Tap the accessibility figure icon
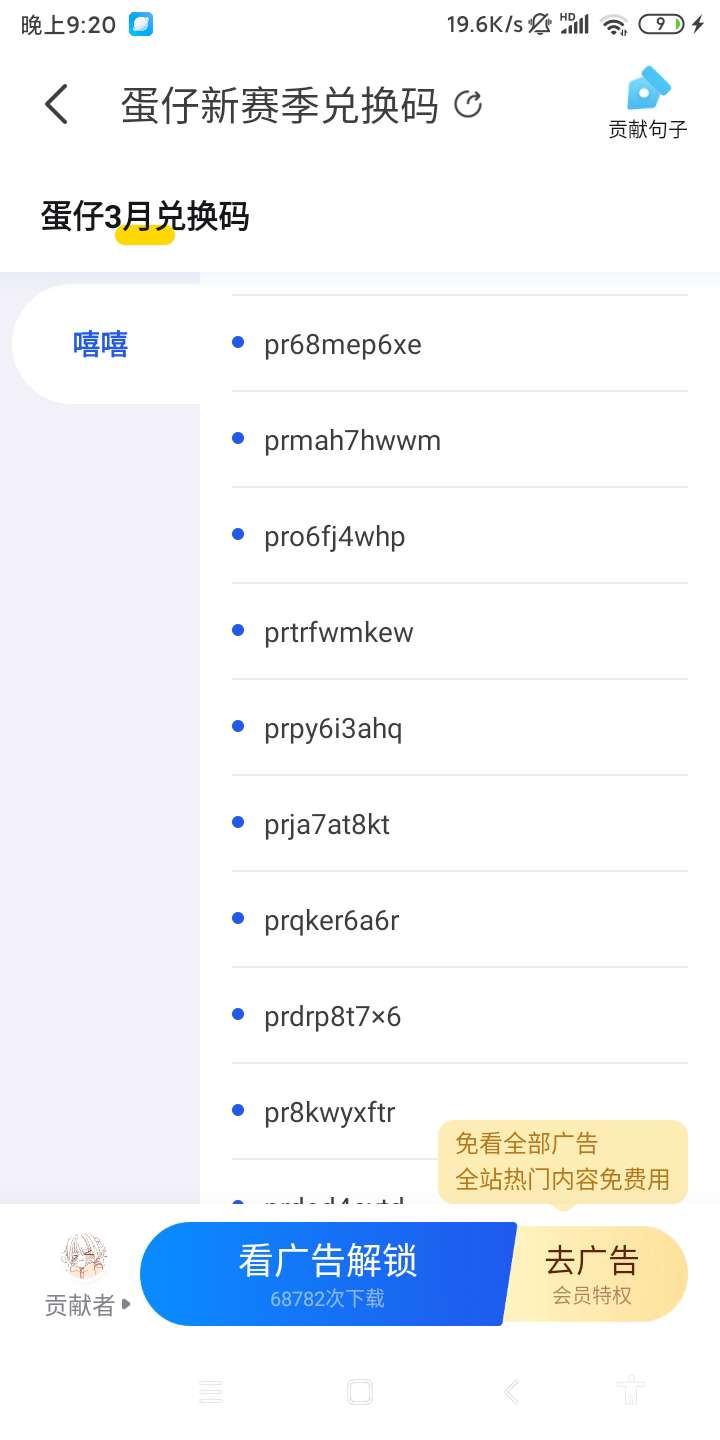The width and height of the screenshot is (720, 1440). [630, 1390]
